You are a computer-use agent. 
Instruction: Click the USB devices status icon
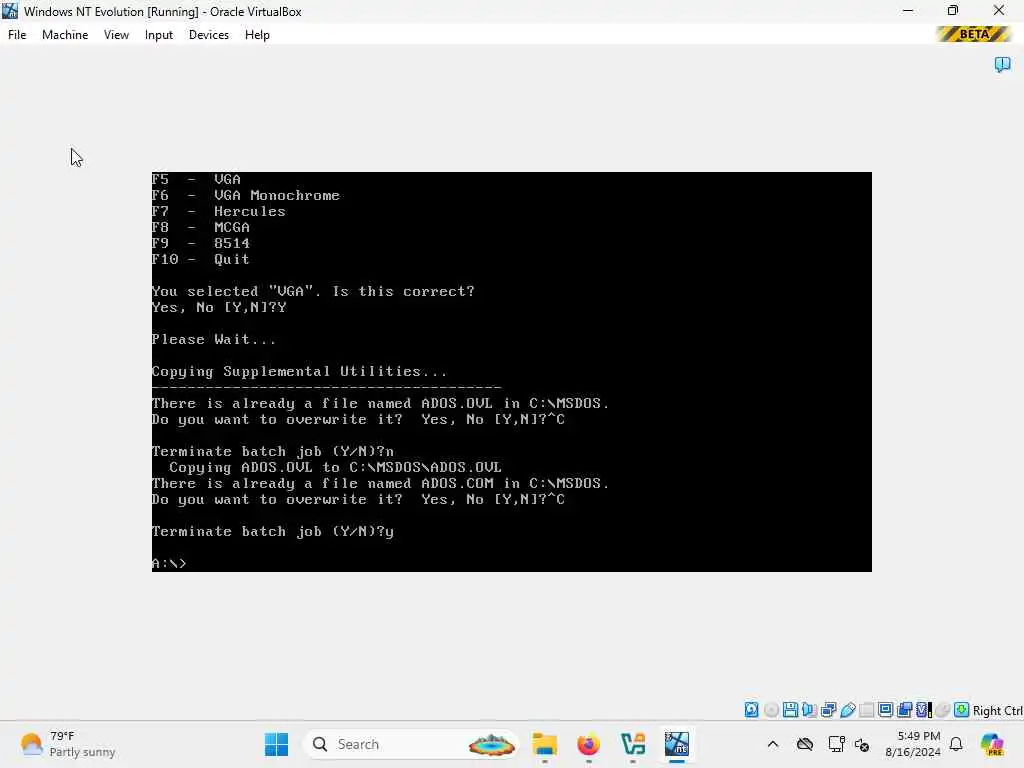[848, 710]
